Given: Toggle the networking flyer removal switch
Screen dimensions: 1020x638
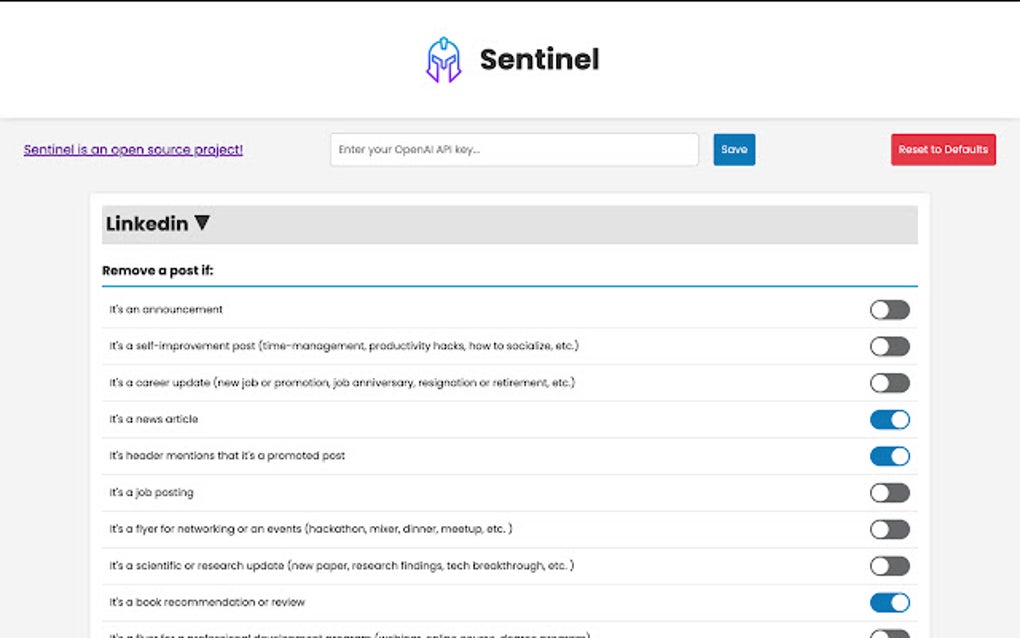Looking at the screenshot, I should [889, 529].
